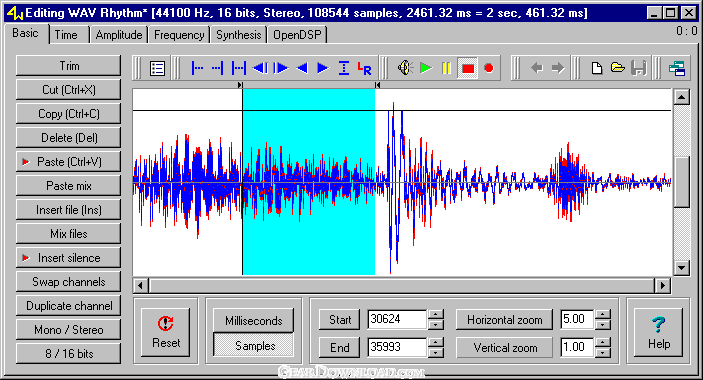Click the horizontal scrollbar right arrow
This screenshot has height=380, width=703.
(x=663, y=285)
